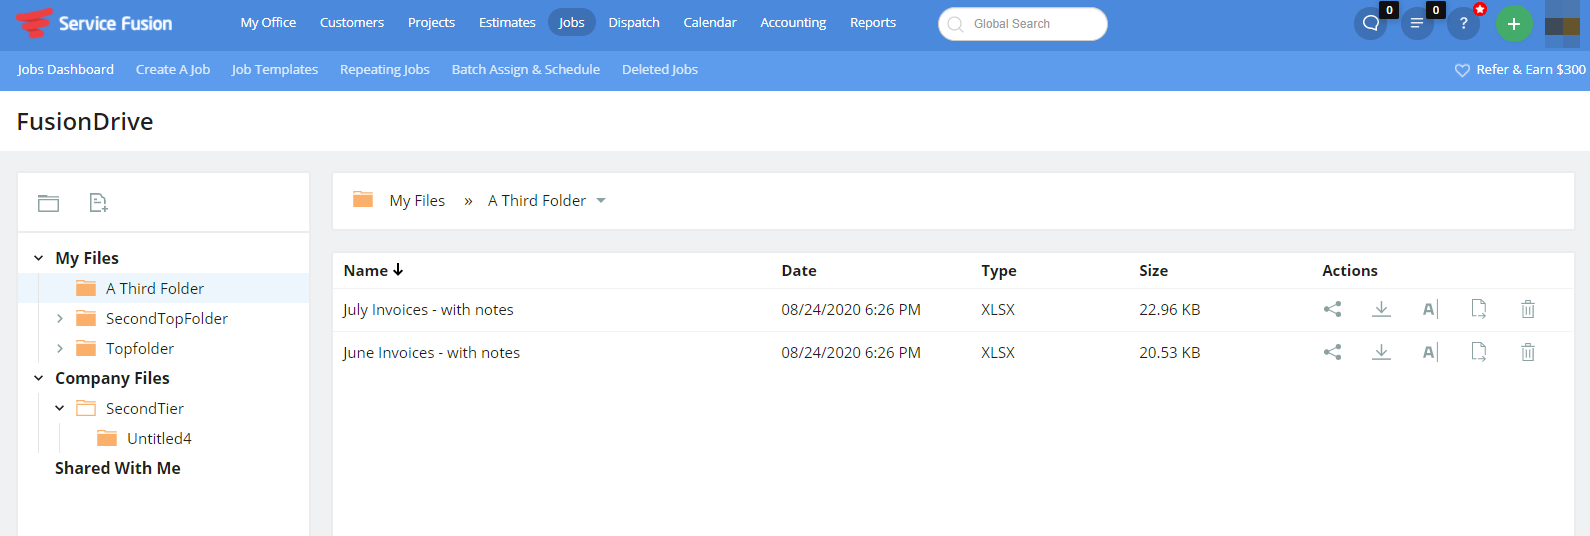Image resolution: width=1590 pixels, height=536 pixels.
Task: Open the notifications list icon
Action: click(1417, 23)
